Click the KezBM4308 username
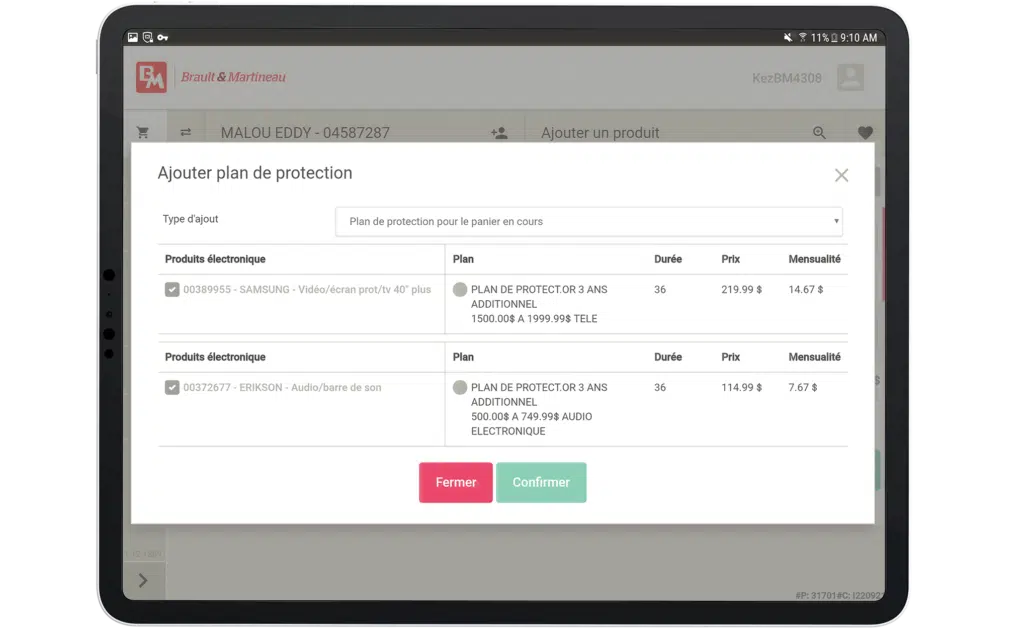Image resolution: width=1024 pixels, height=628 pixels. tap(786, 78)
